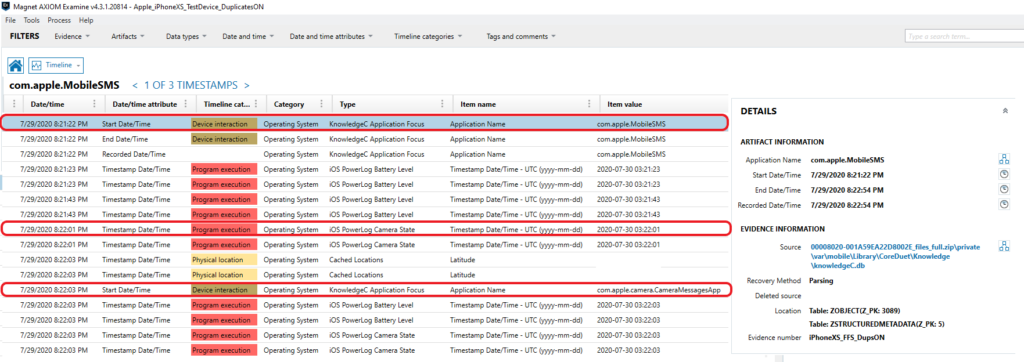Select the 8:21:22 PM End Date/Time row
This screenshot has width=1024, height=362.
point(364,139)
